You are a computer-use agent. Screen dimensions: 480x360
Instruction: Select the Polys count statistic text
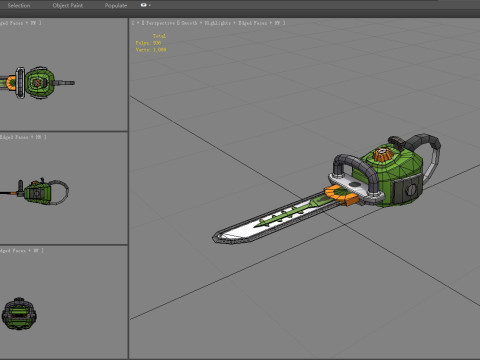tap(148, 43)
